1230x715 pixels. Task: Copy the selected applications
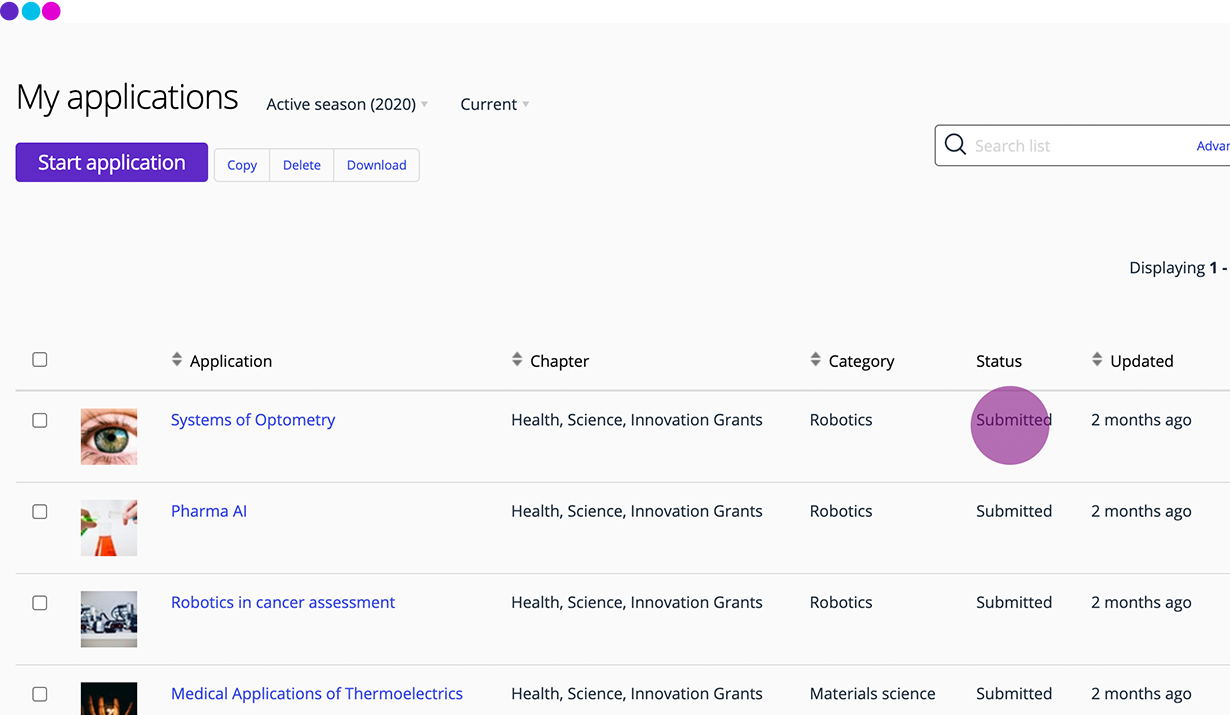(x=241, y=164)
